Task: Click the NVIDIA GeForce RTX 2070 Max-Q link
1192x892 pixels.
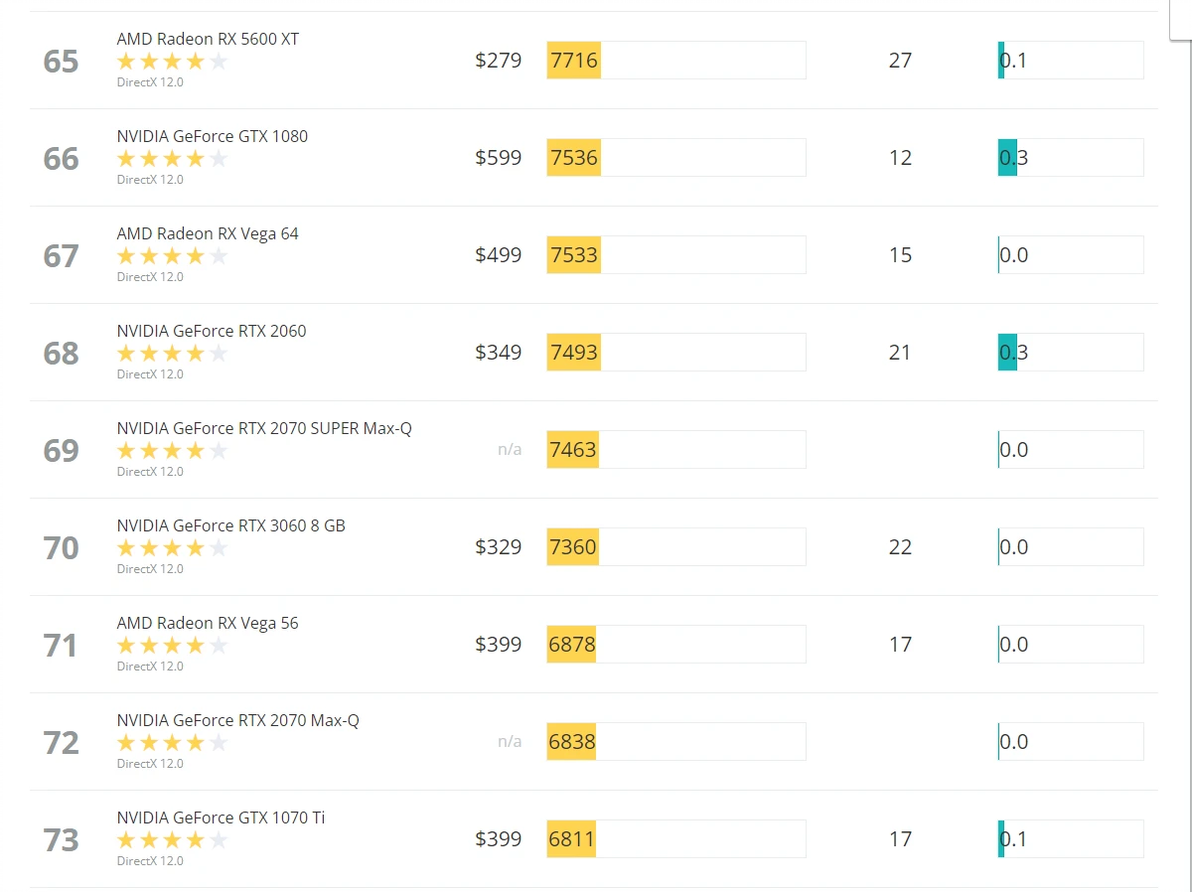Action: (238, 720)
